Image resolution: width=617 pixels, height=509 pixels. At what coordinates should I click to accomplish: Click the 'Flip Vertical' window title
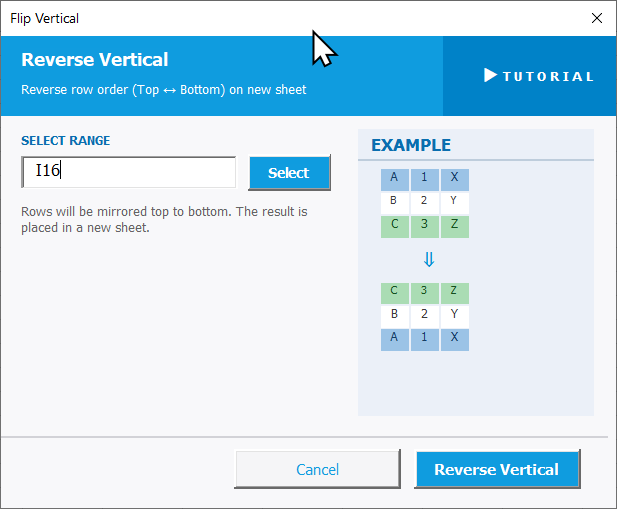pos(44,18)
